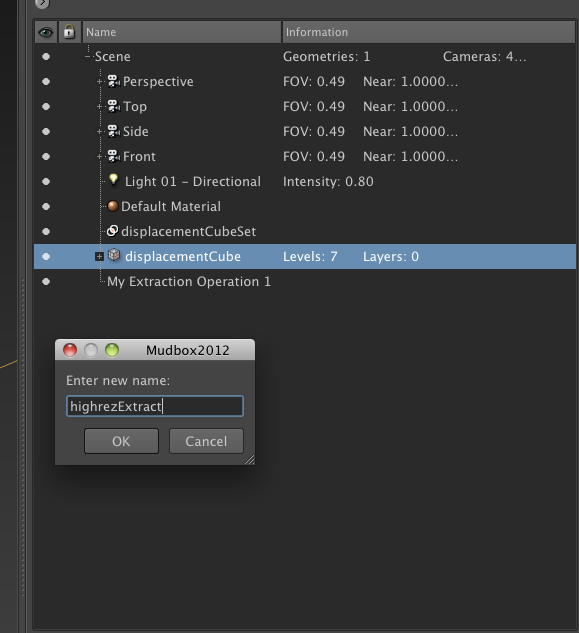This screenshot has height=633, width=579.
Task: Click the Side camera icon
Action: point(113,131)
